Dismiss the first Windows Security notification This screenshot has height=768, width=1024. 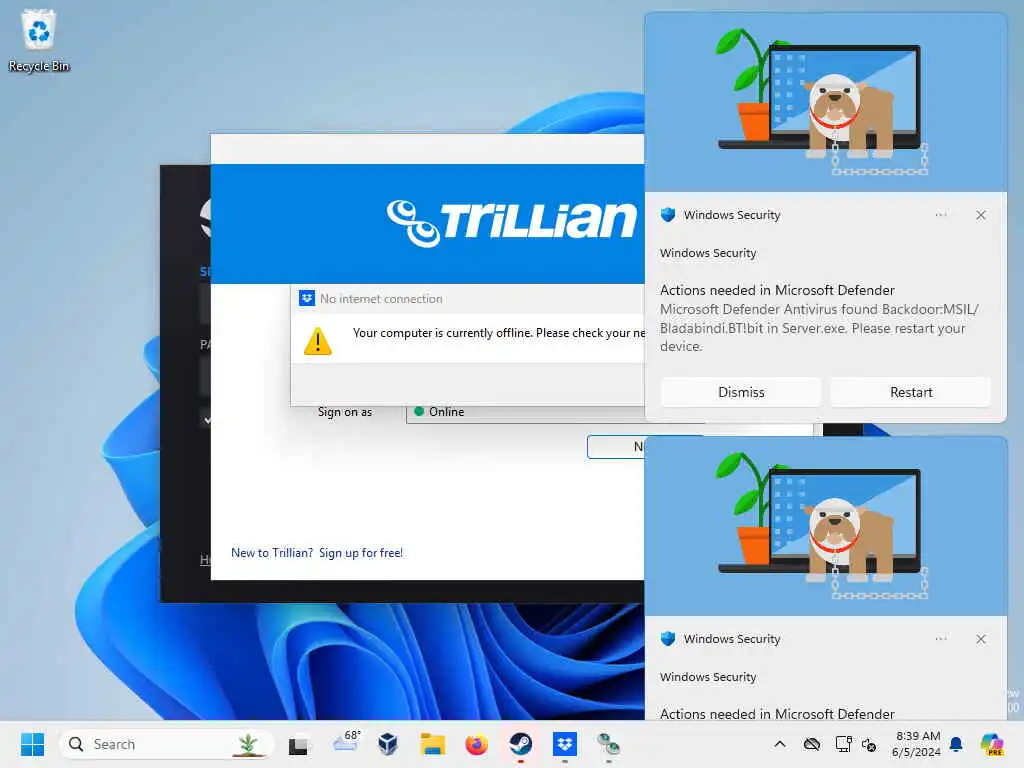pyautogui.click(x=741, y=392)
